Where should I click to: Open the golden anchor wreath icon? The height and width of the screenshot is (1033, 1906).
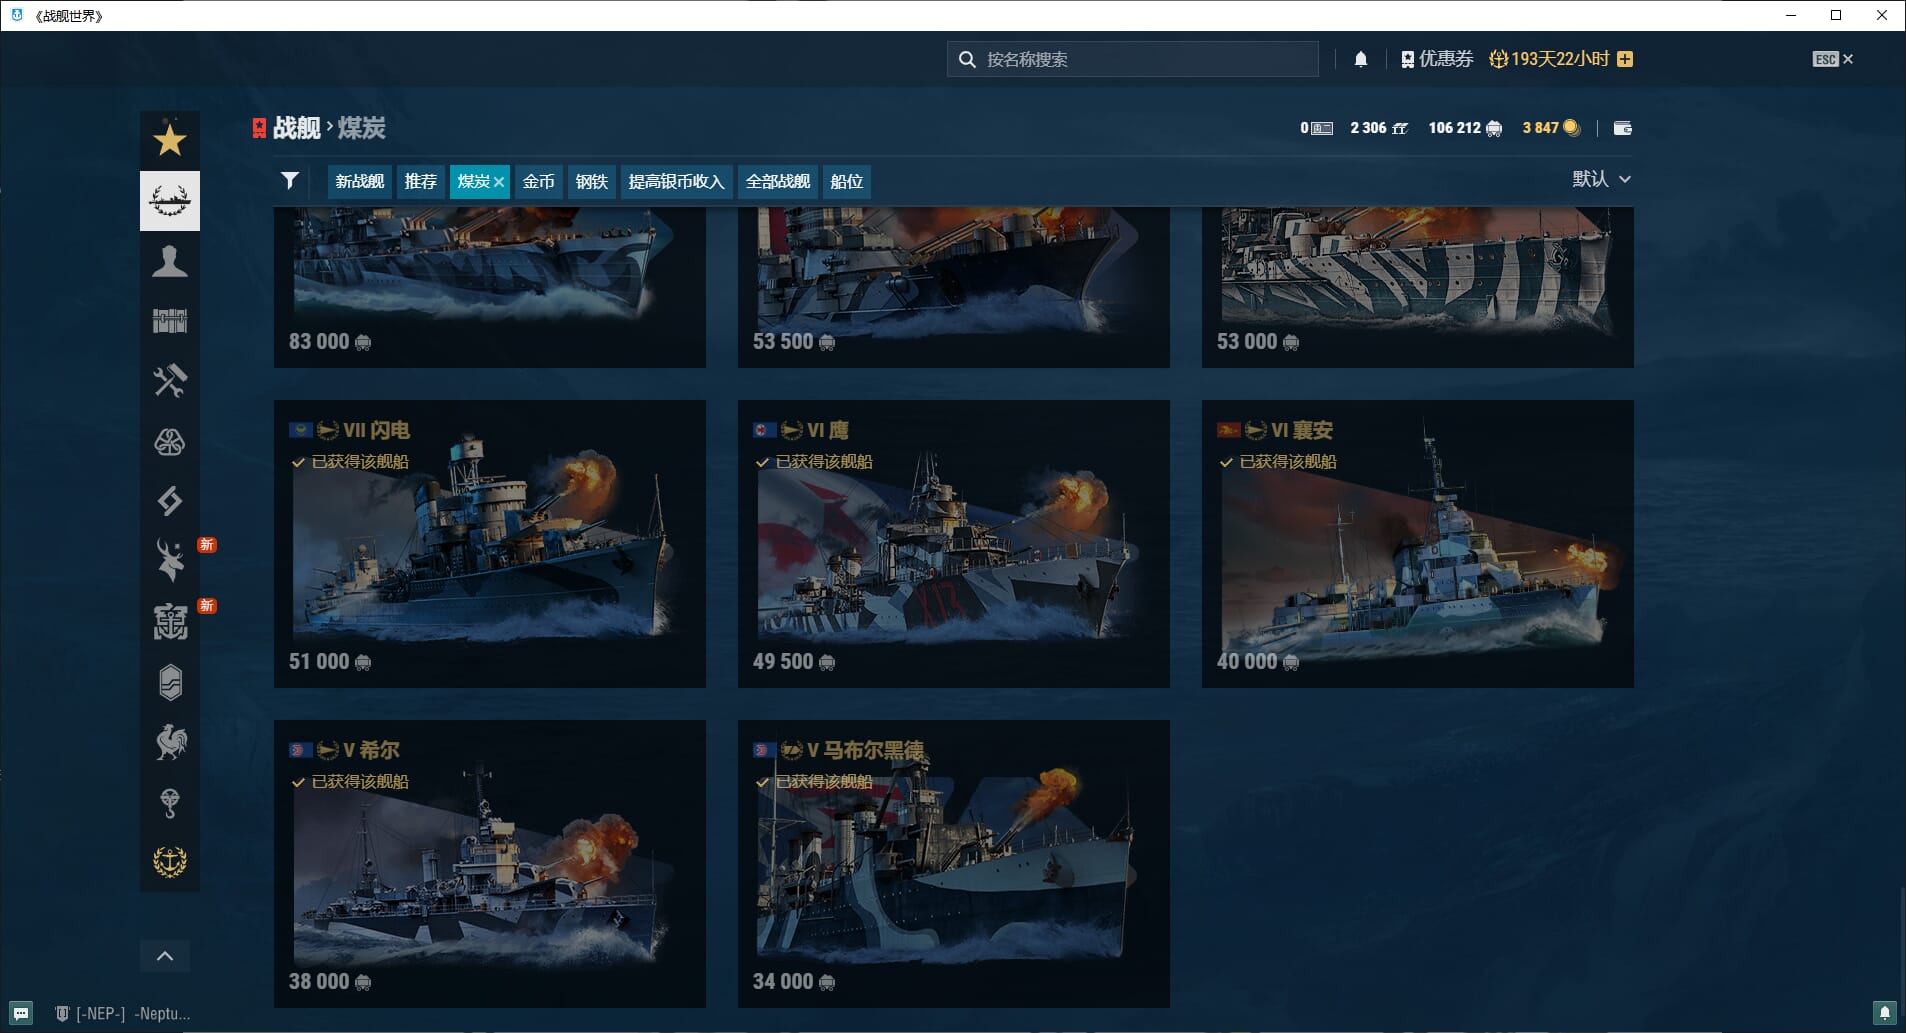(169, 861)
